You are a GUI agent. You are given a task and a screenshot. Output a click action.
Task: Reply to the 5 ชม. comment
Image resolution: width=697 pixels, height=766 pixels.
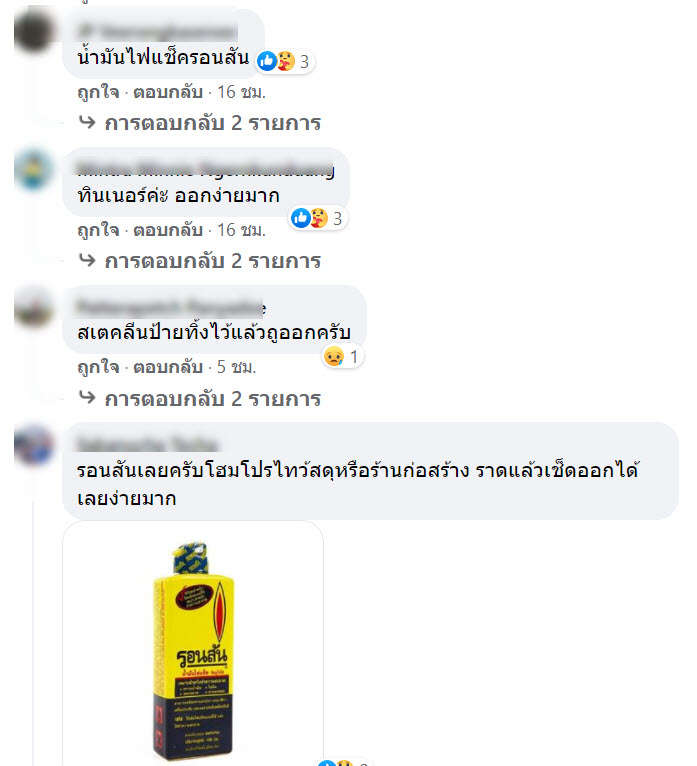168,367
